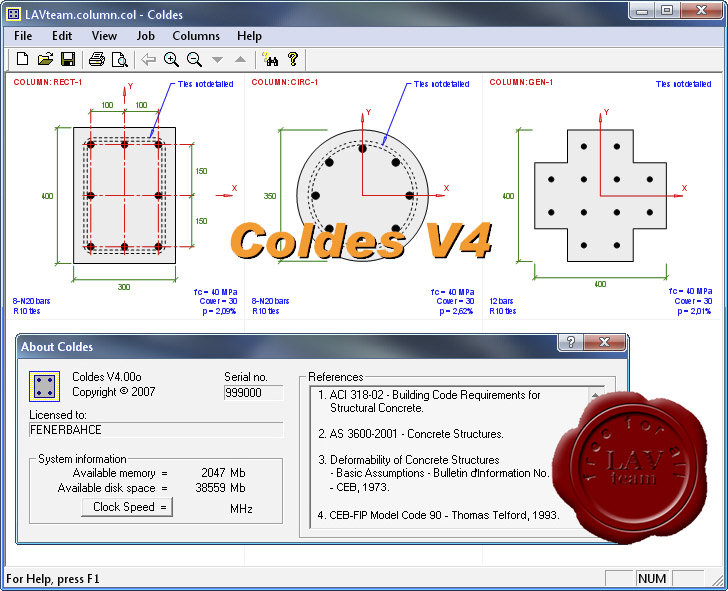This screenshot has height=591, width=728.
Task: Click the Licensed to field FENERBAHCE
Action: [156, 430]
